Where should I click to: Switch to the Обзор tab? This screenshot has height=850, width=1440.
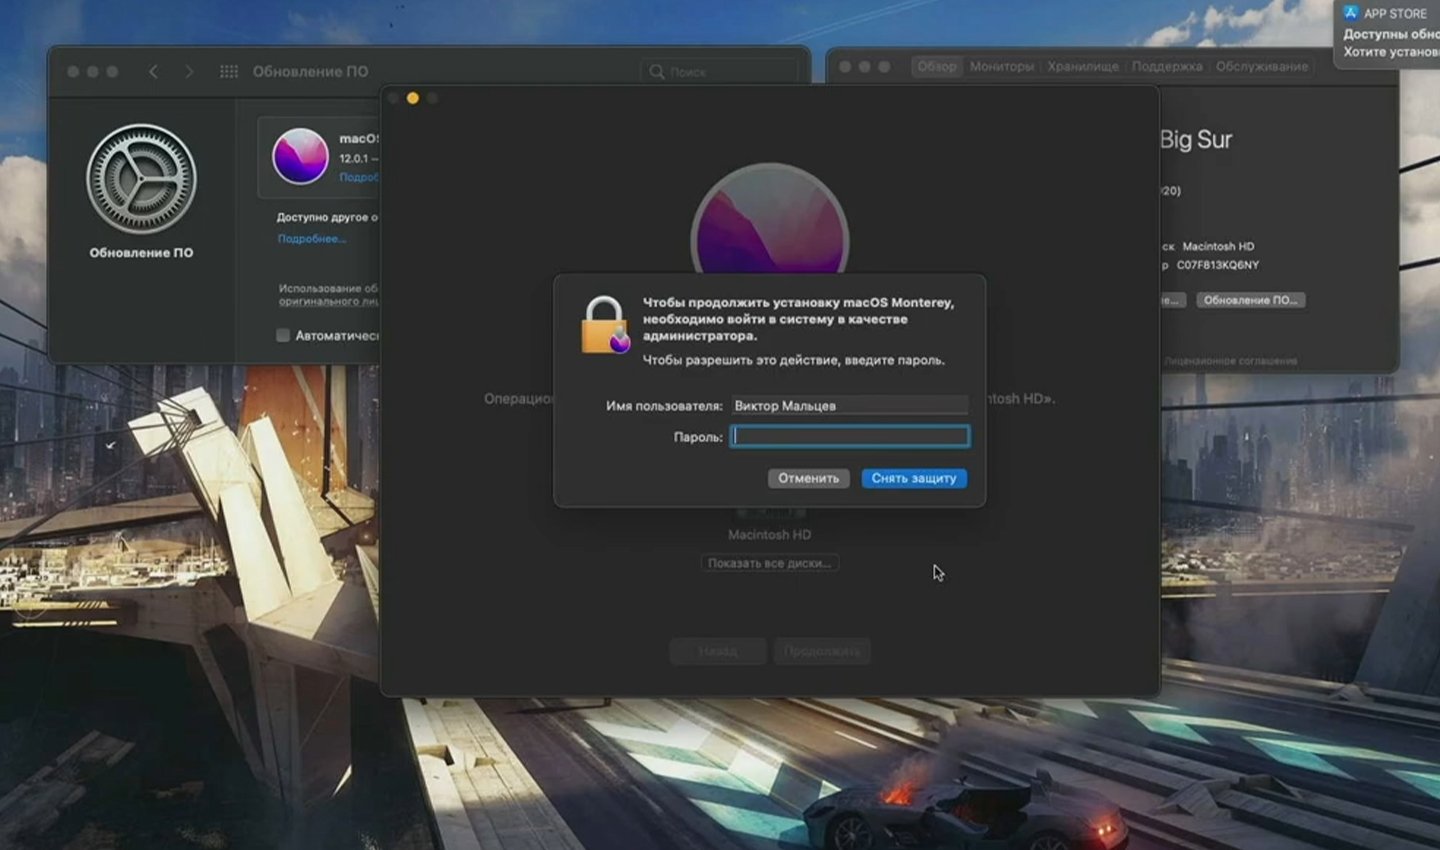click(x=937, y=66)
